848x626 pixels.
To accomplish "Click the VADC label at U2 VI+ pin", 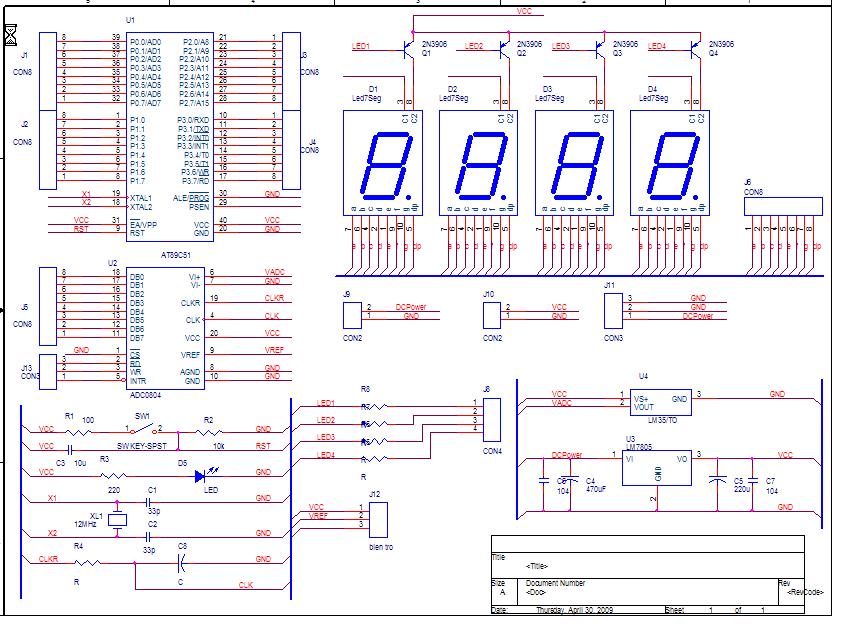I will [275, 272].
